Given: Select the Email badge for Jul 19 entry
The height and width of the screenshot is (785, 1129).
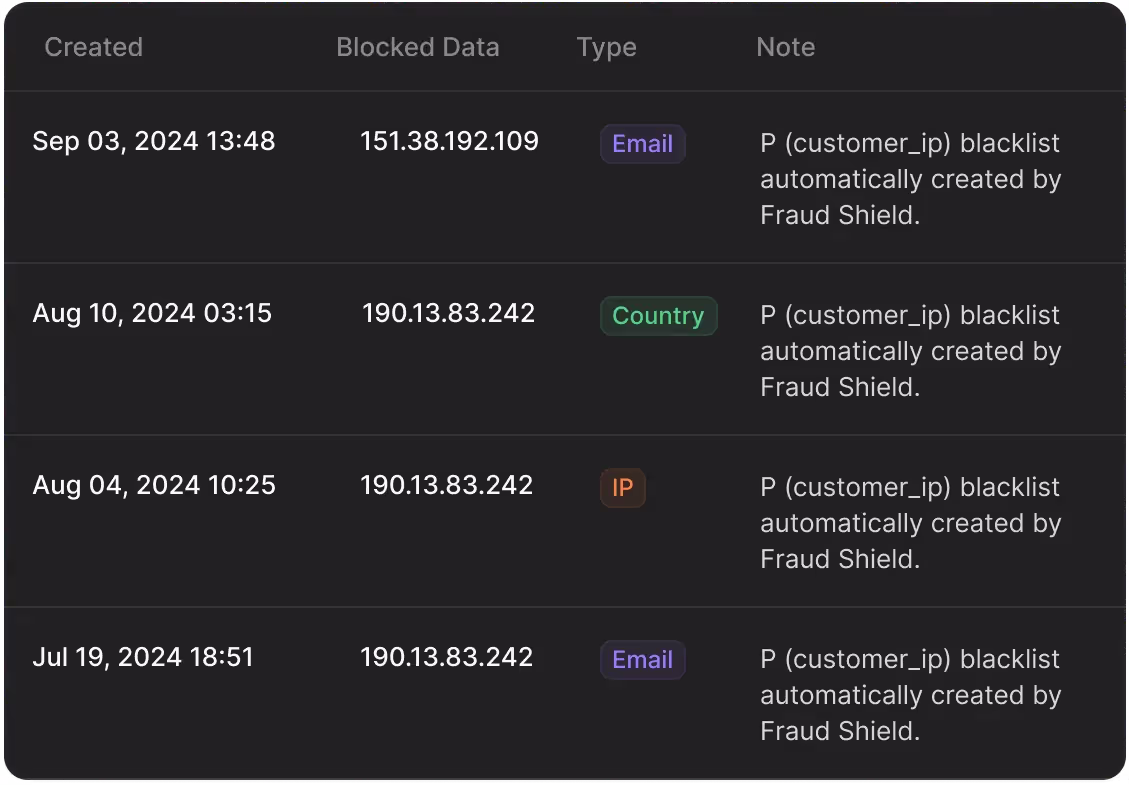Looking at the screenshot, I should [642, 660].
